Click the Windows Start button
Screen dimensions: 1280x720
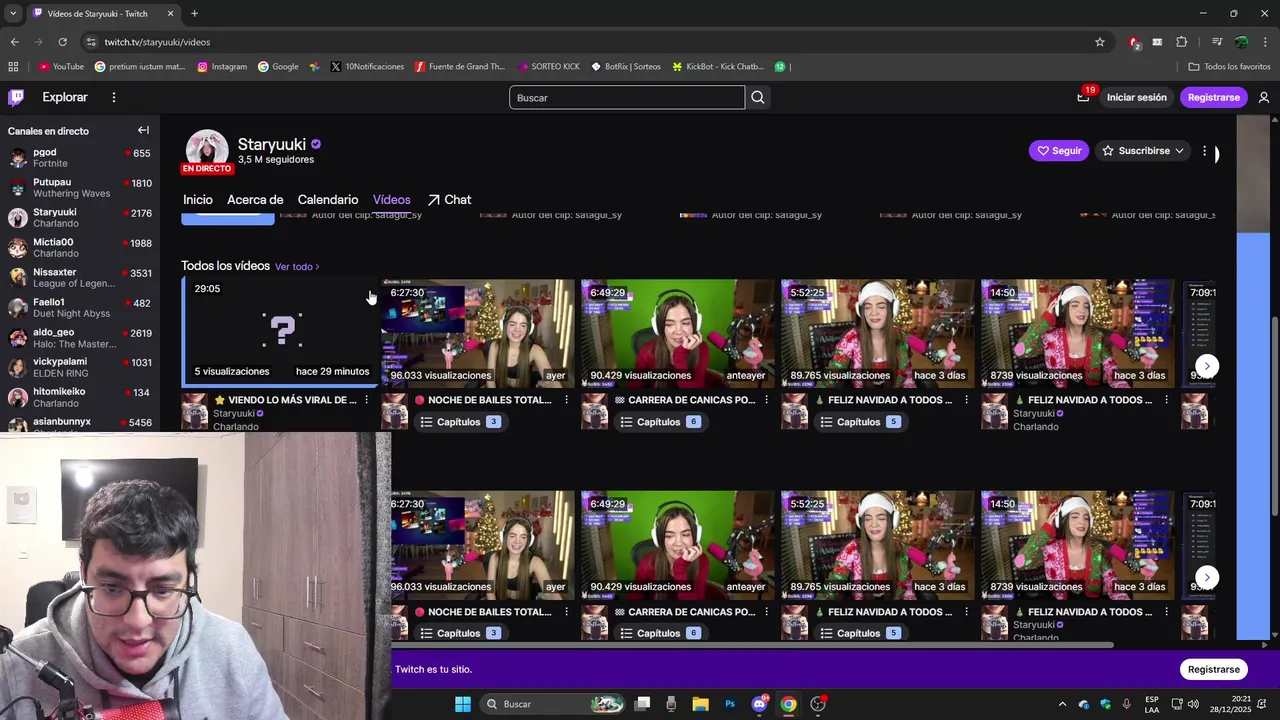point(462,704)
